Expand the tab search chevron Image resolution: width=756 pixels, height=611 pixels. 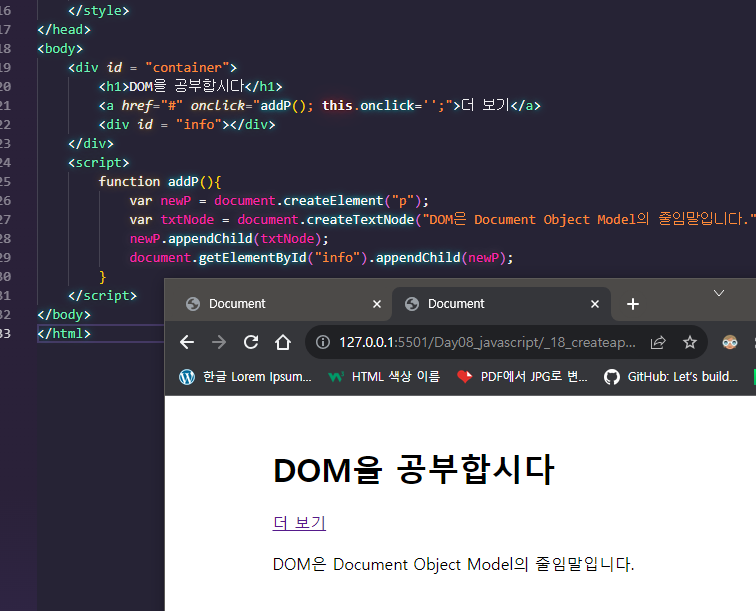click(719, 293)
